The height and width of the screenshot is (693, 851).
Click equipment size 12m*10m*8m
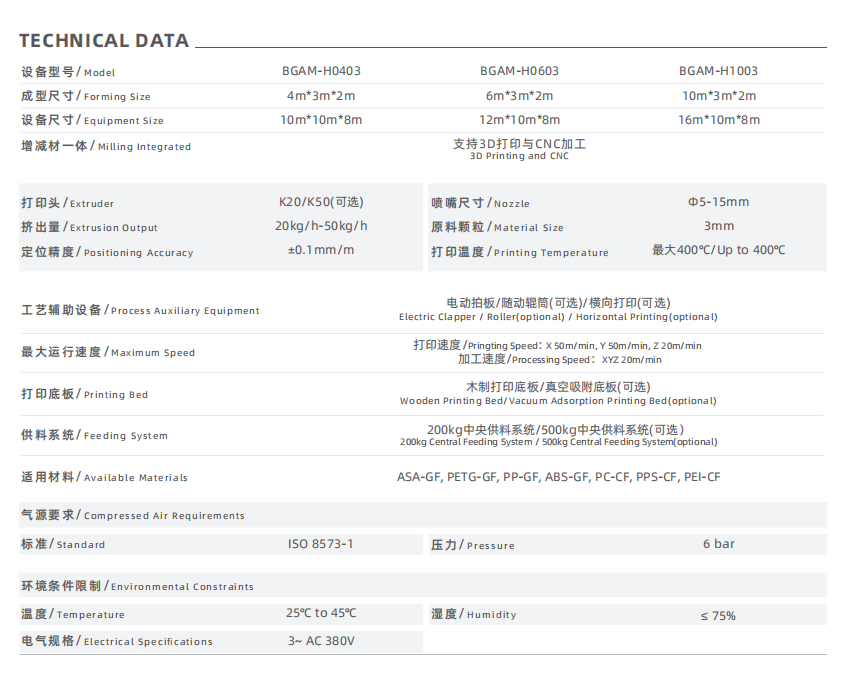point(519,120)
